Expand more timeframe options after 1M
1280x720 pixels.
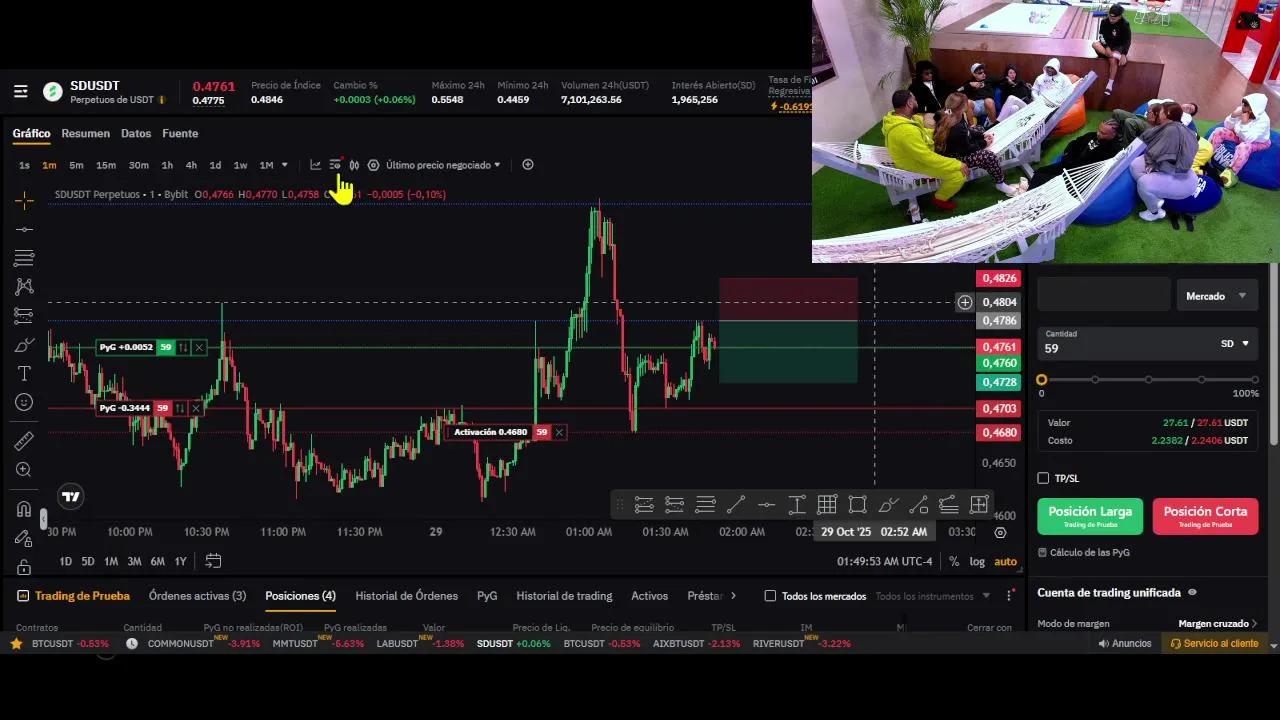pos(285,165)
